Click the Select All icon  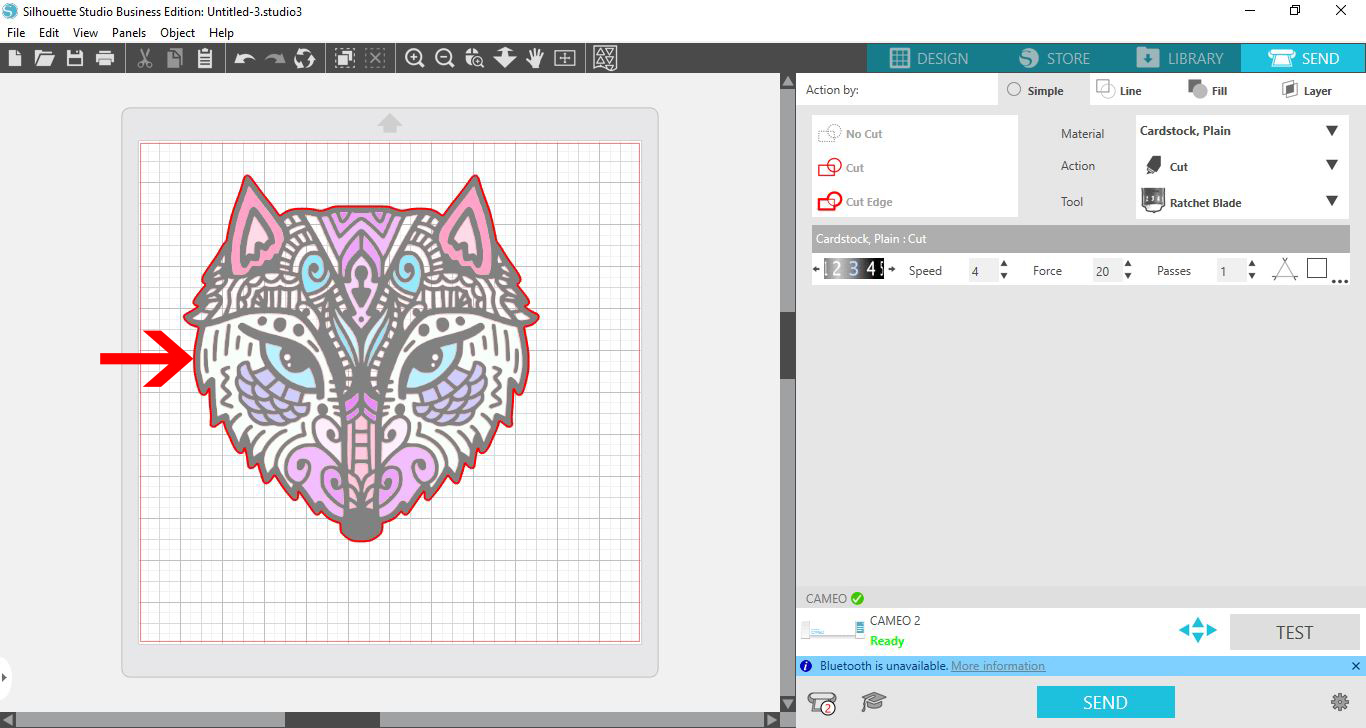click(x=345, y=58)
